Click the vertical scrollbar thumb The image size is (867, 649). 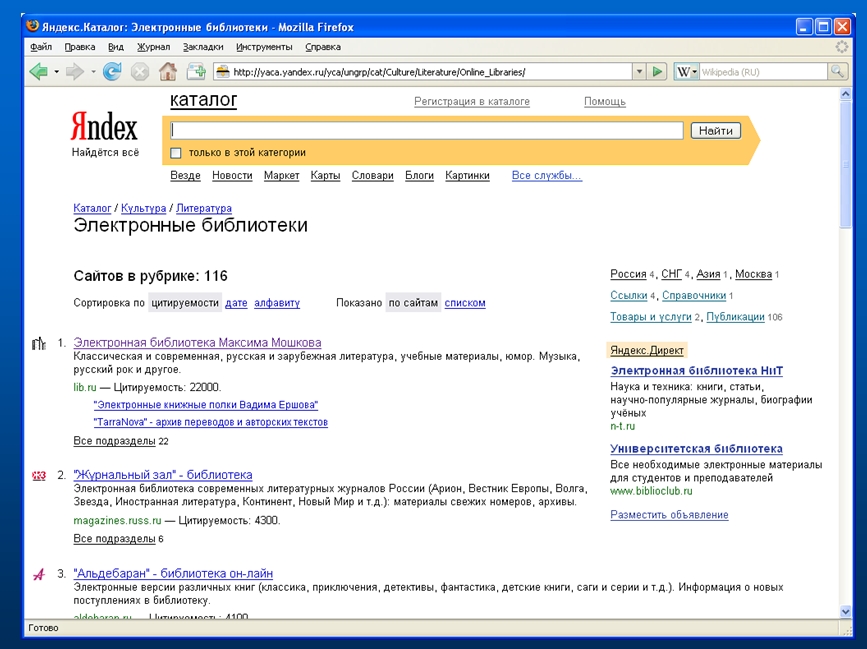point(845,164)
